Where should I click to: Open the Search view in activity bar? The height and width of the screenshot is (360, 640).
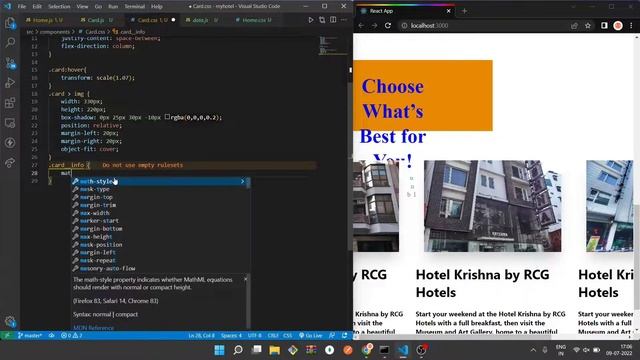pyautogui.click(x=10, y=42)
